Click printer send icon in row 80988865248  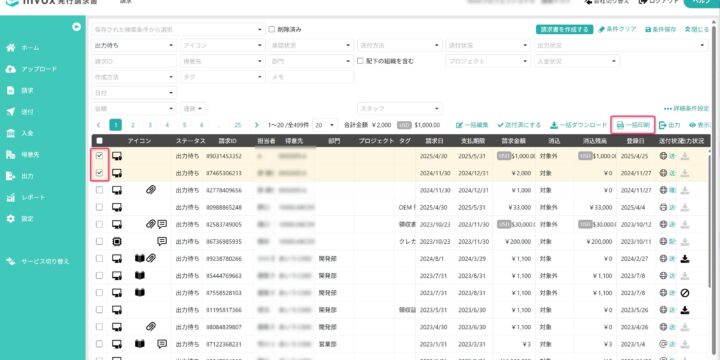pyautogui.click(x=663, y=207)
